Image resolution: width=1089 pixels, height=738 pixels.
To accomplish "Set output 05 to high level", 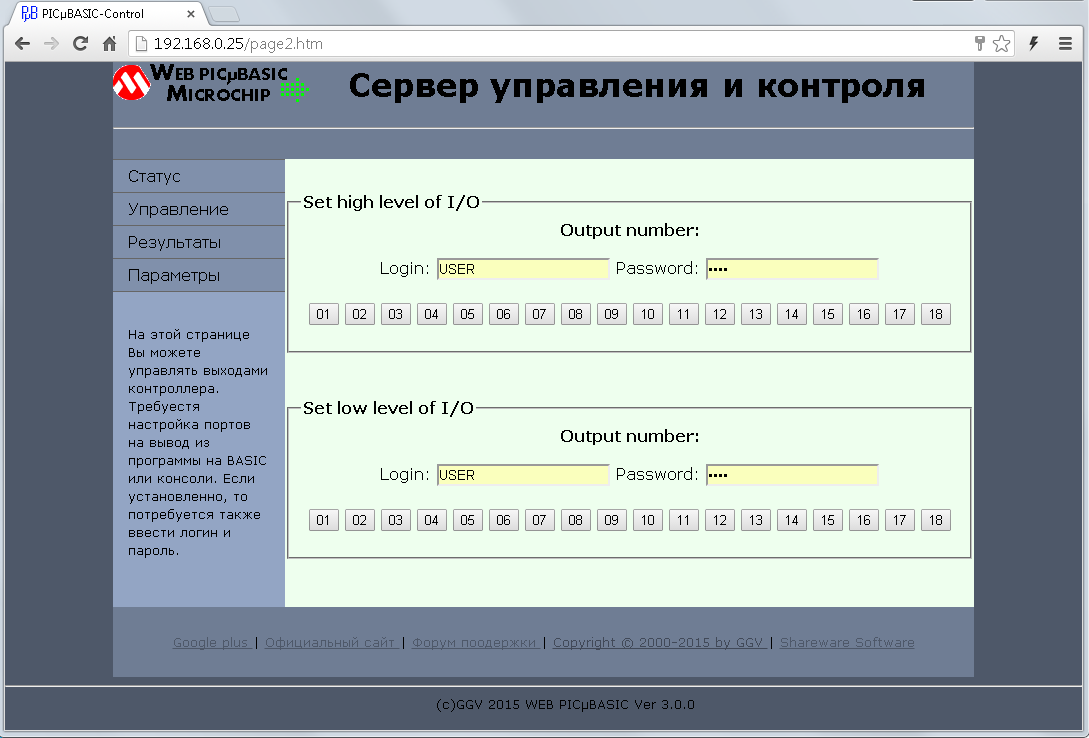I will coord(467,314).
